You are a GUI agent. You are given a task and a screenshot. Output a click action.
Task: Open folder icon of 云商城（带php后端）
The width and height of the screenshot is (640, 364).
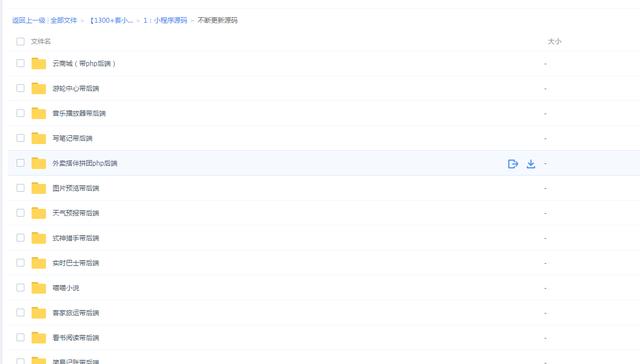click(x=39, y=64)
